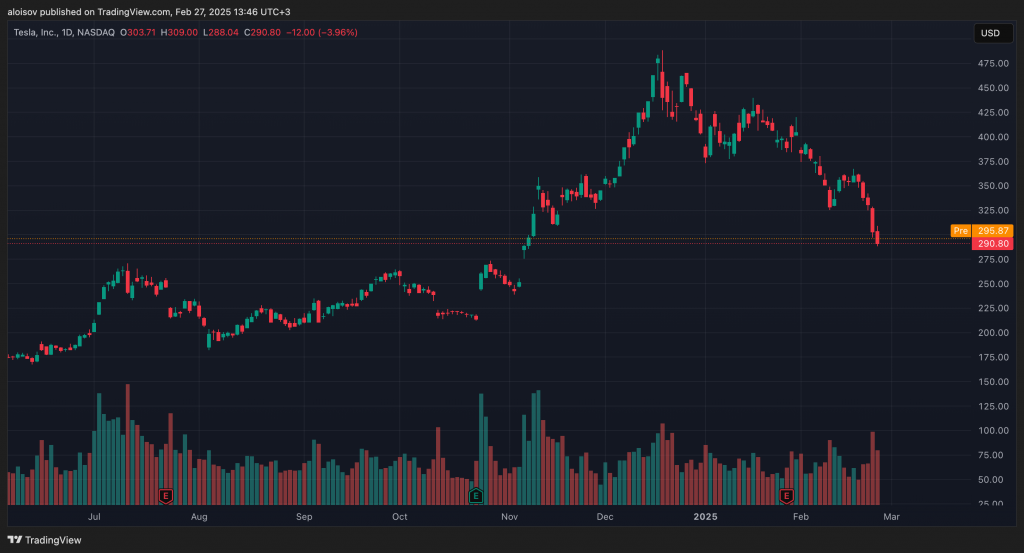Screen dimensions: 1024x553
Task: Click the 150.00 price axis label
Action: coord(993,382)
